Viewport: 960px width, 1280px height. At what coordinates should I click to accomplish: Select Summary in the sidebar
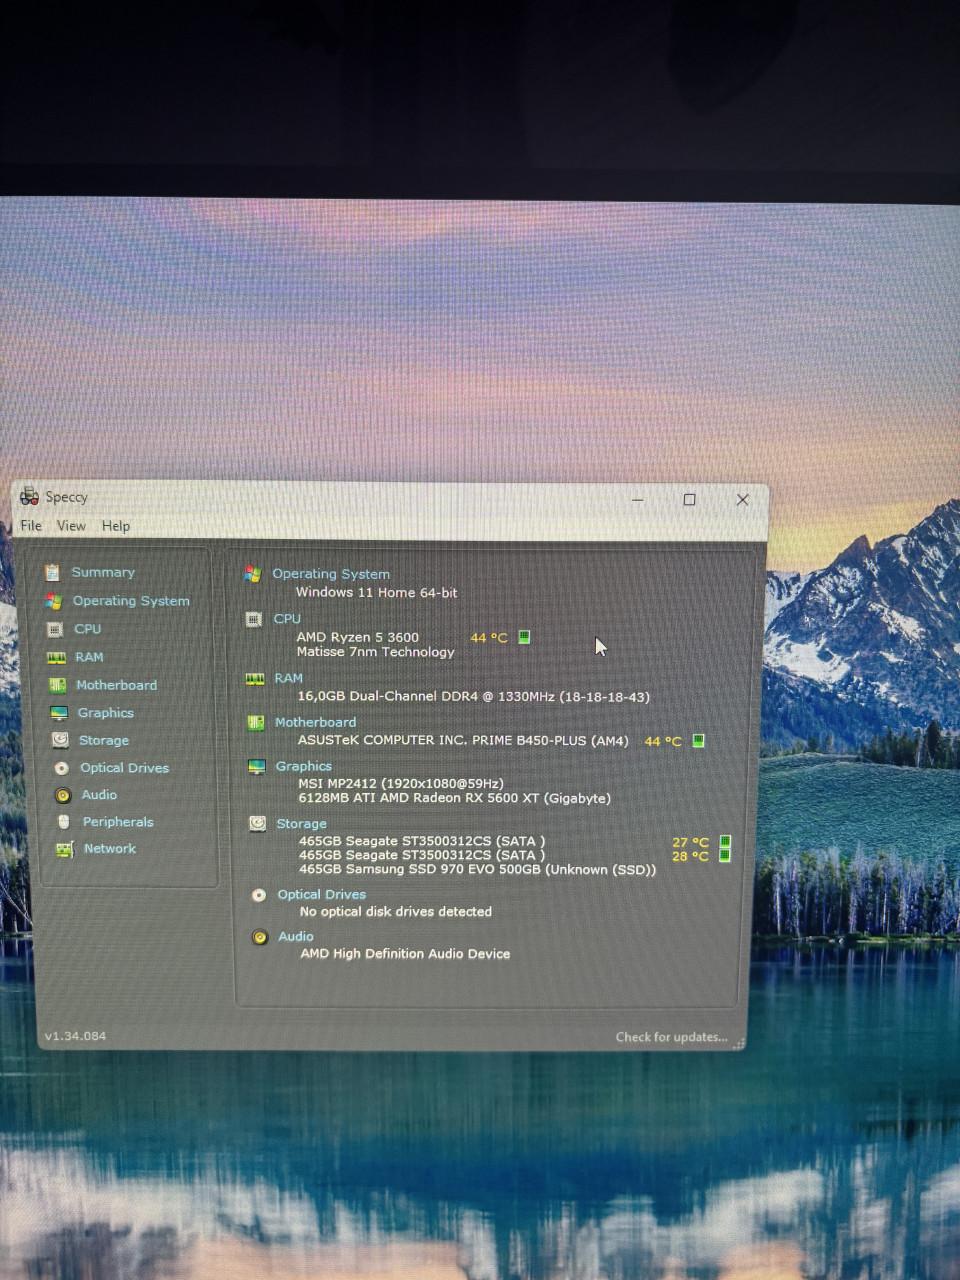click(103, 573)
